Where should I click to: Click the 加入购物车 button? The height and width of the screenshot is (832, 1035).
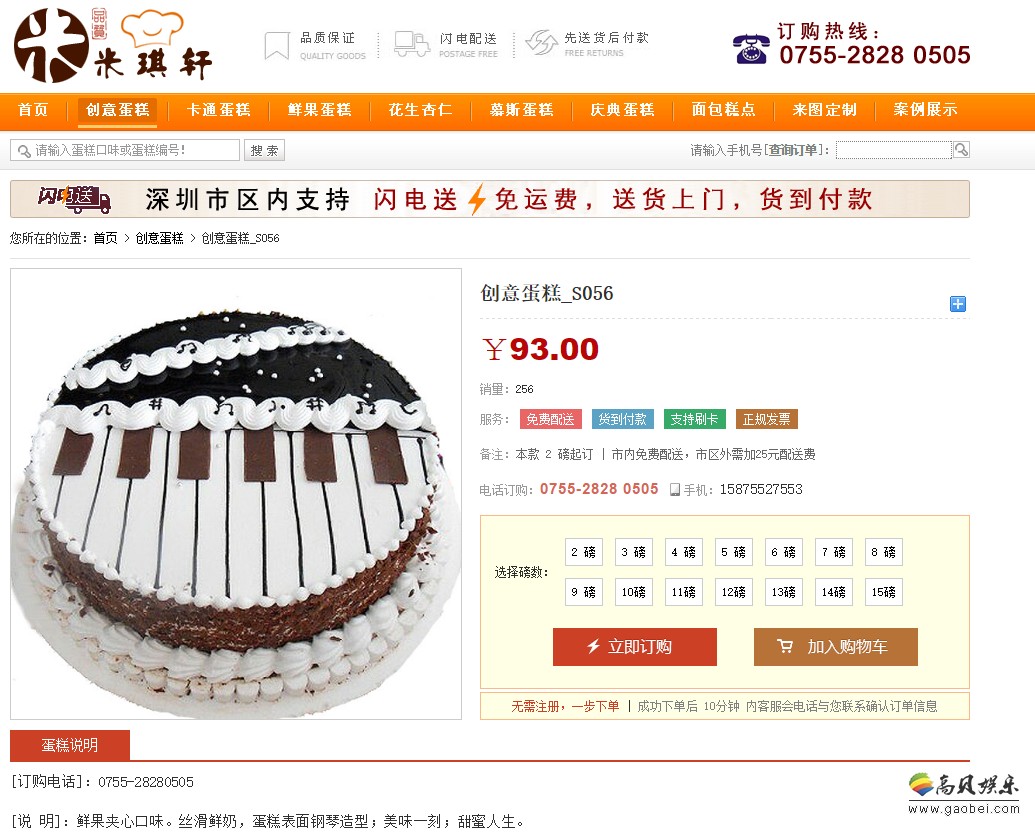tap(836, 646)
